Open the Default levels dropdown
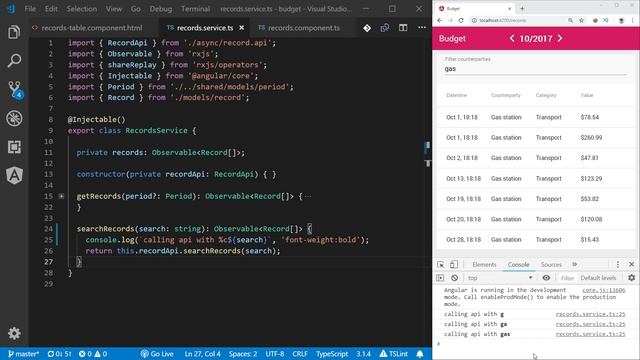Screen dimensions: 640x360 (598, 278)
